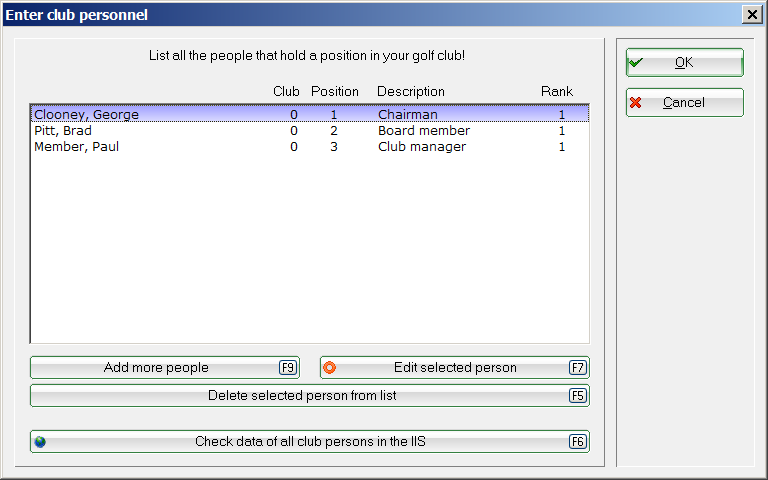
Task: Click the Club manager description entry
Action: point(422,147)
